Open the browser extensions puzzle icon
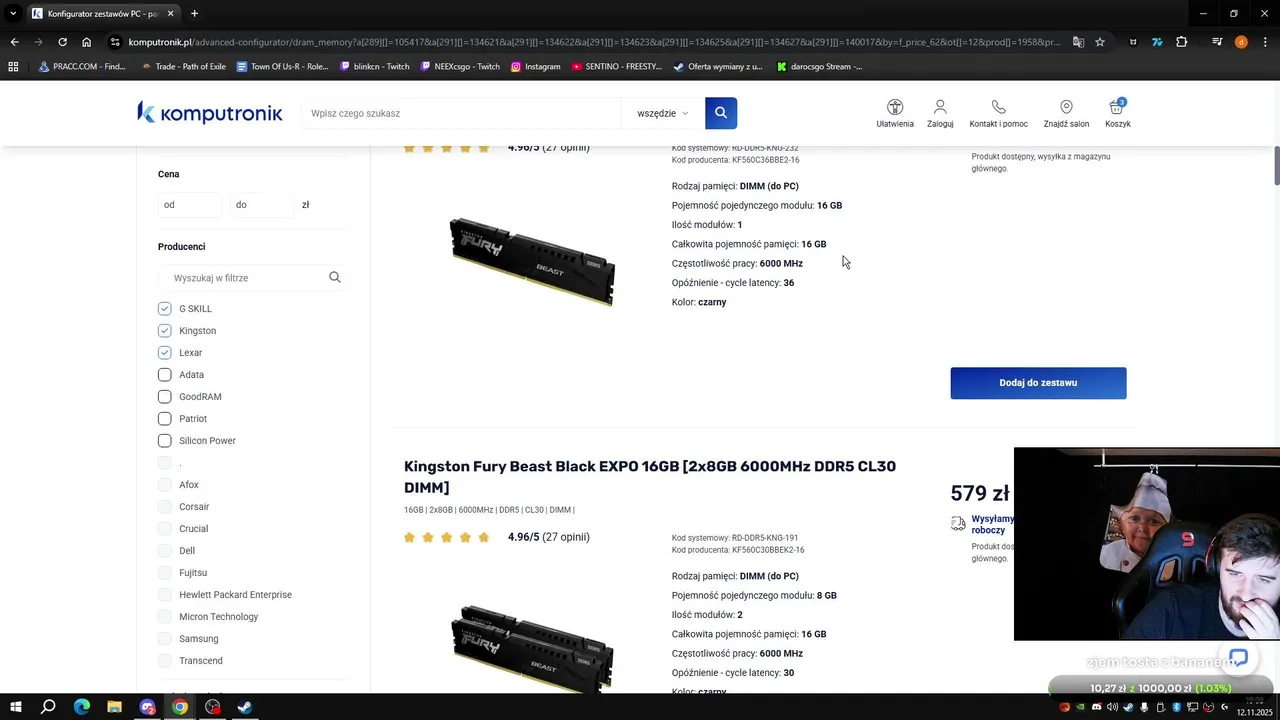Viewport: 1280px width, 720px height. coord(1182,42)
